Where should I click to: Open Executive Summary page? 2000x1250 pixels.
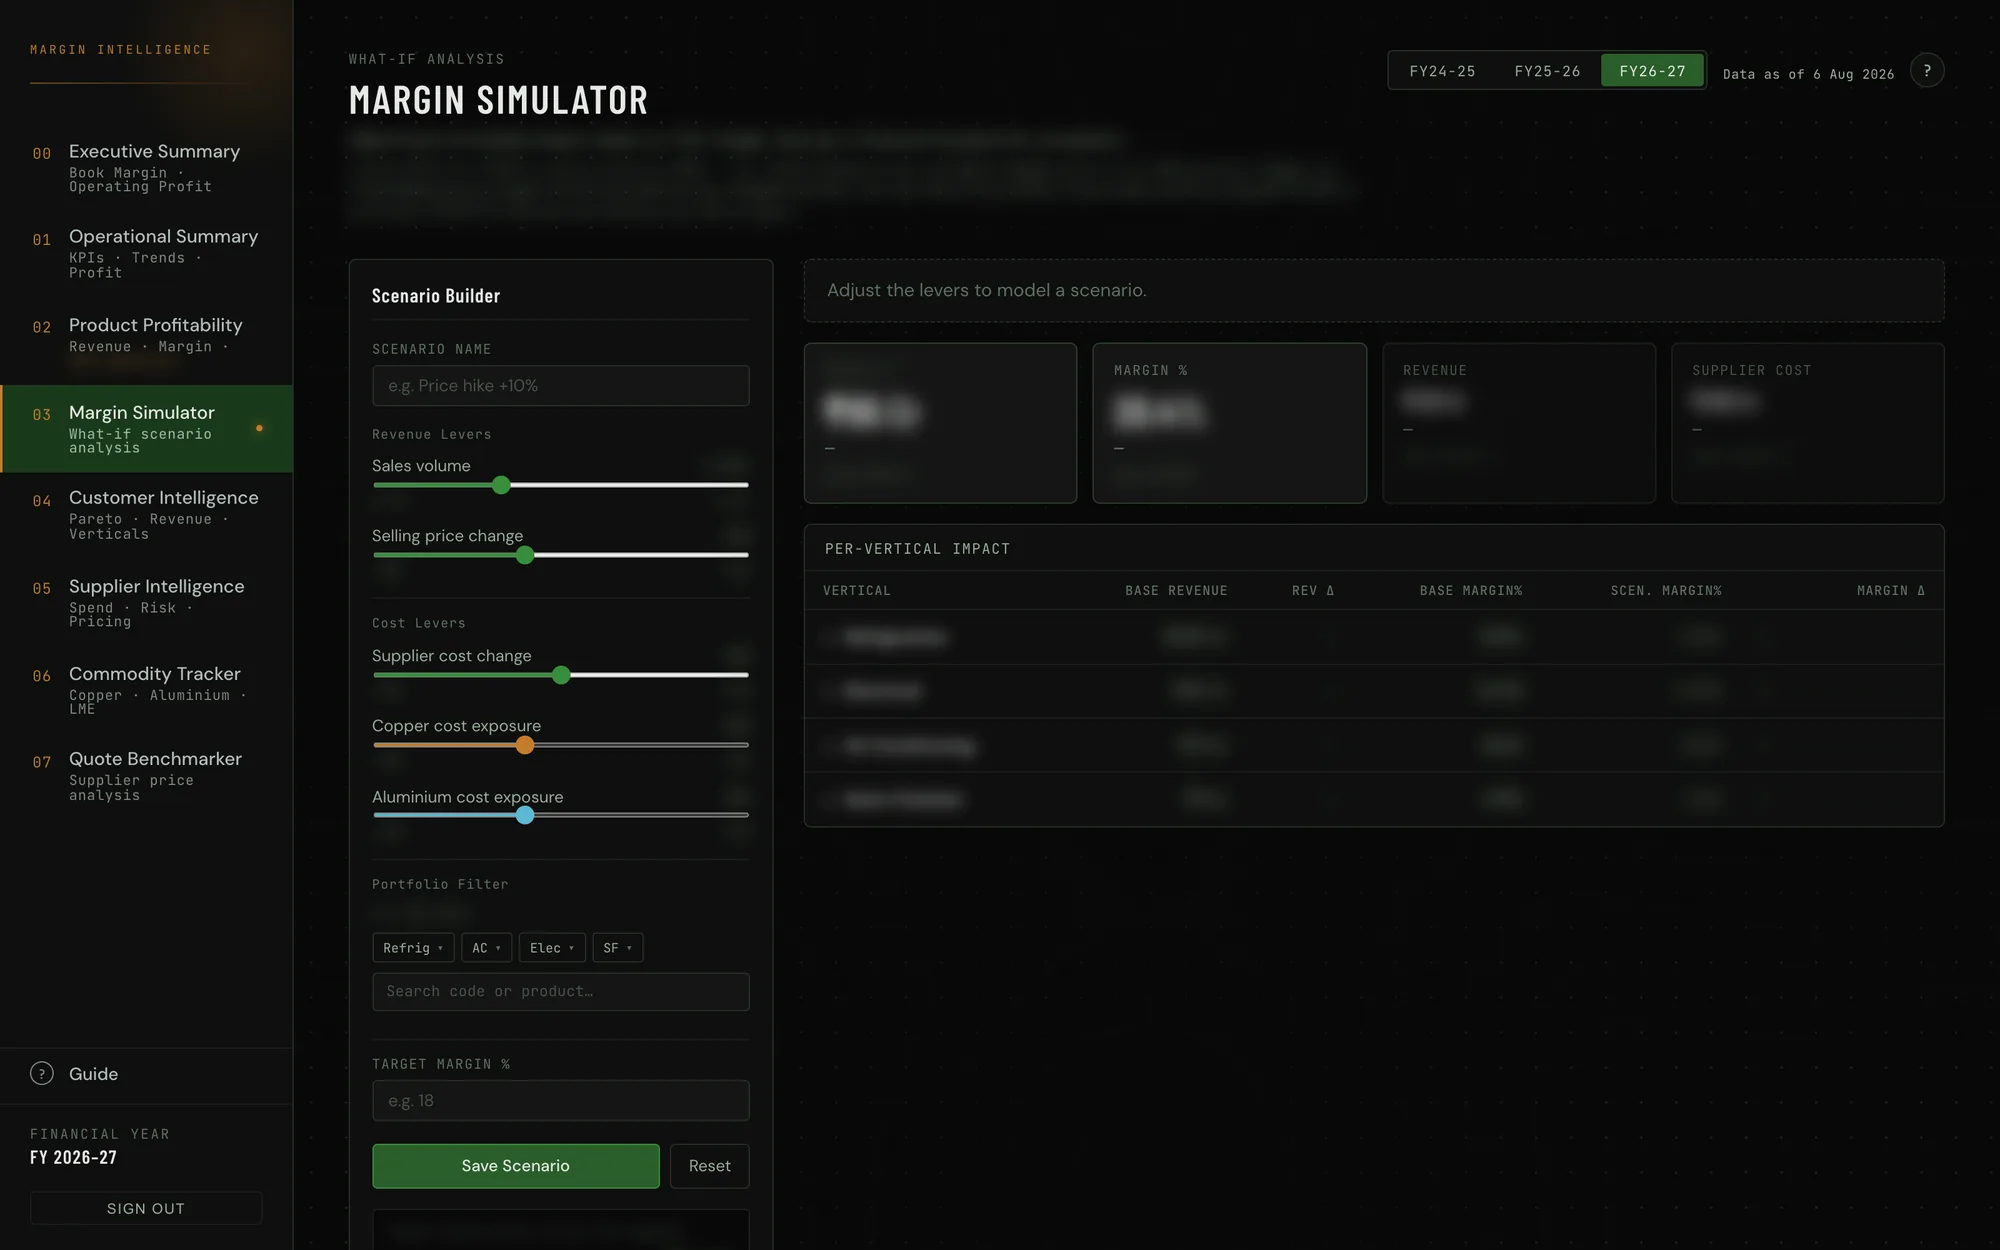click(x=146, y=168)
